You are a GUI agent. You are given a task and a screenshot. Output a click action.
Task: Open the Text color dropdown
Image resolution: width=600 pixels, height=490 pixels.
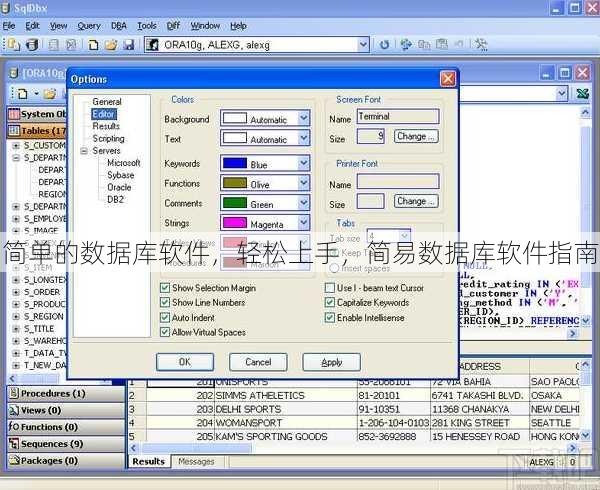[304, 138]
